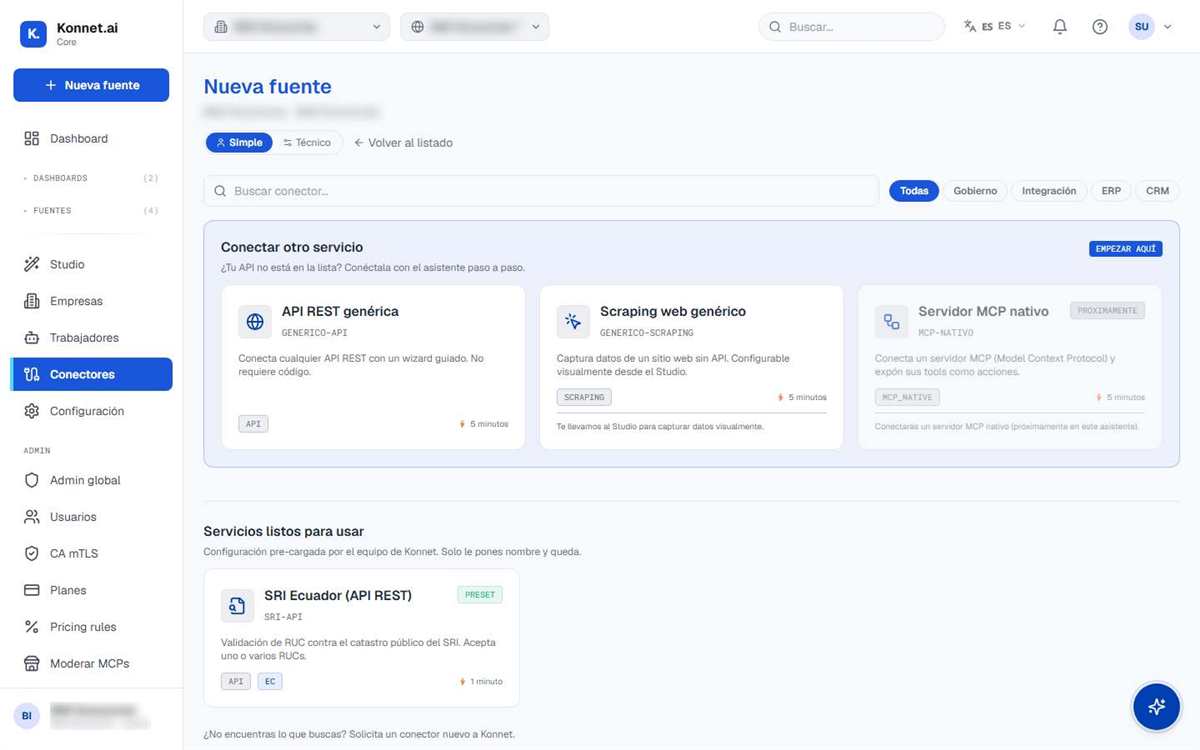The width and height of the screenshot is (1200, 750).
Task: Expand the FUENTES sidebar section
Action: [x=91, y=211]
